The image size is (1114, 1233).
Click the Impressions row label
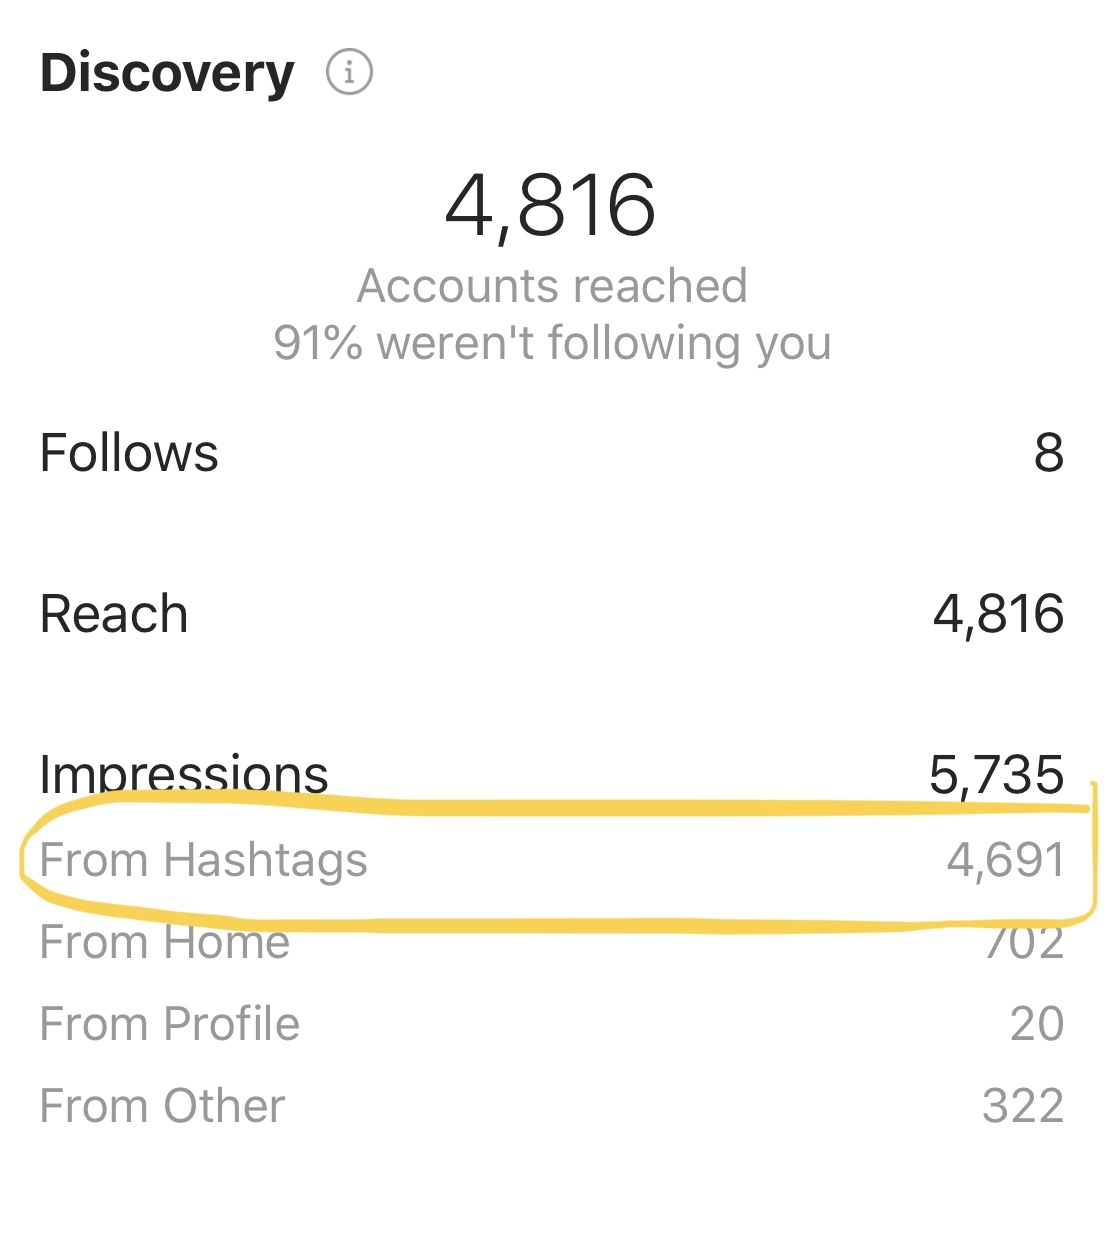coord(184,772)
